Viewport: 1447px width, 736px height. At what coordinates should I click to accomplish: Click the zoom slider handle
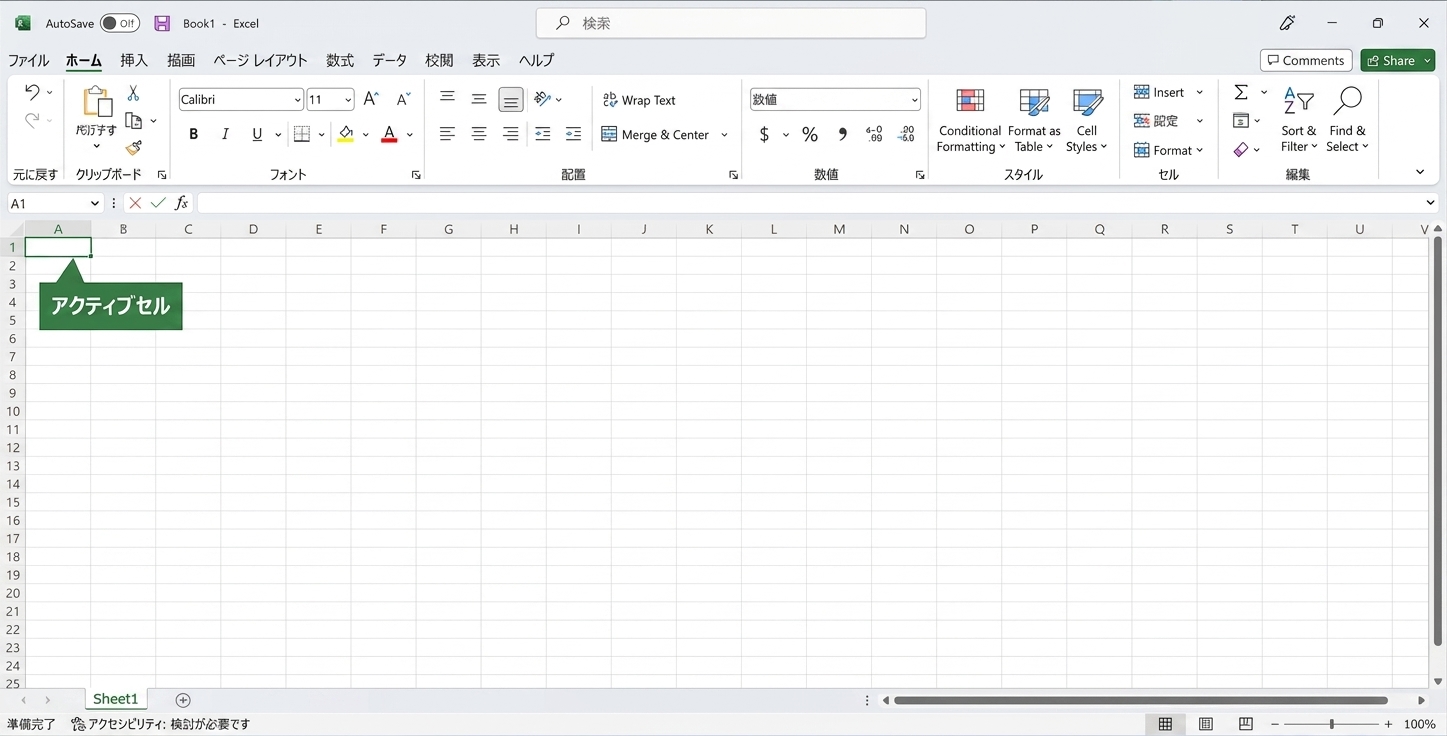tap(1331, 724)
